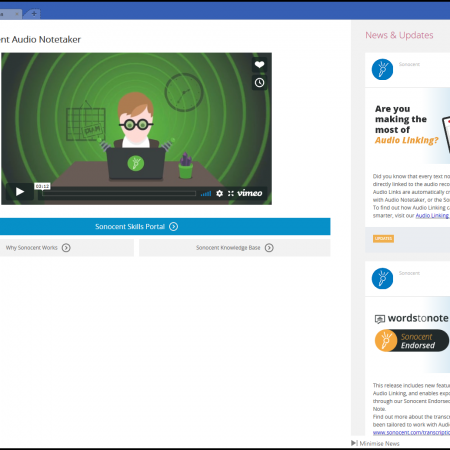Click the Audio Notetaker page title

tap(40, 40)
